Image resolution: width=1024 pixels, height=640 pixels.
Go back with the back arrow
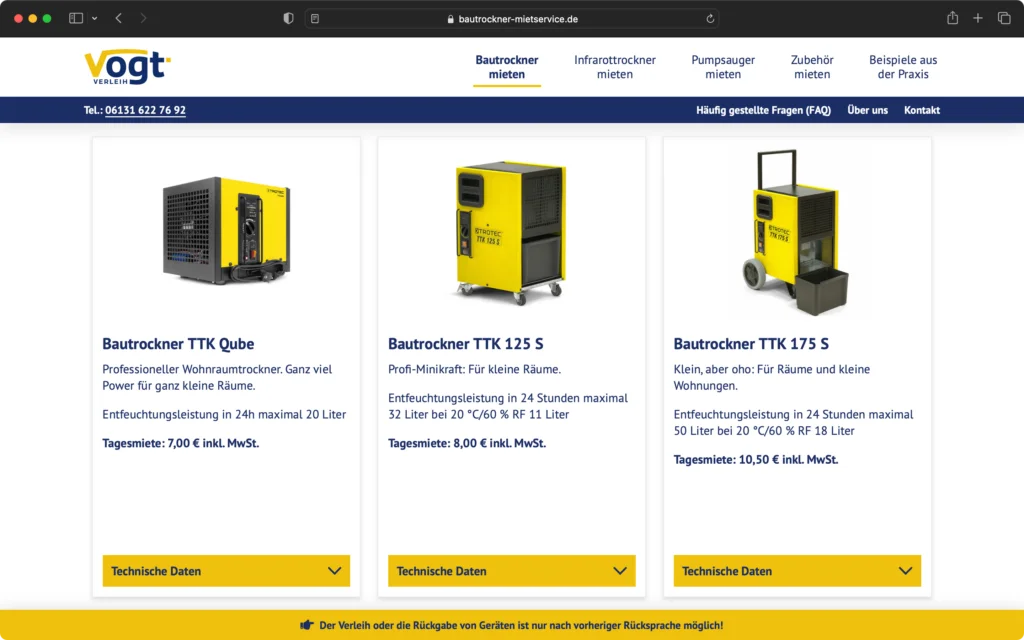coord(118,18)
